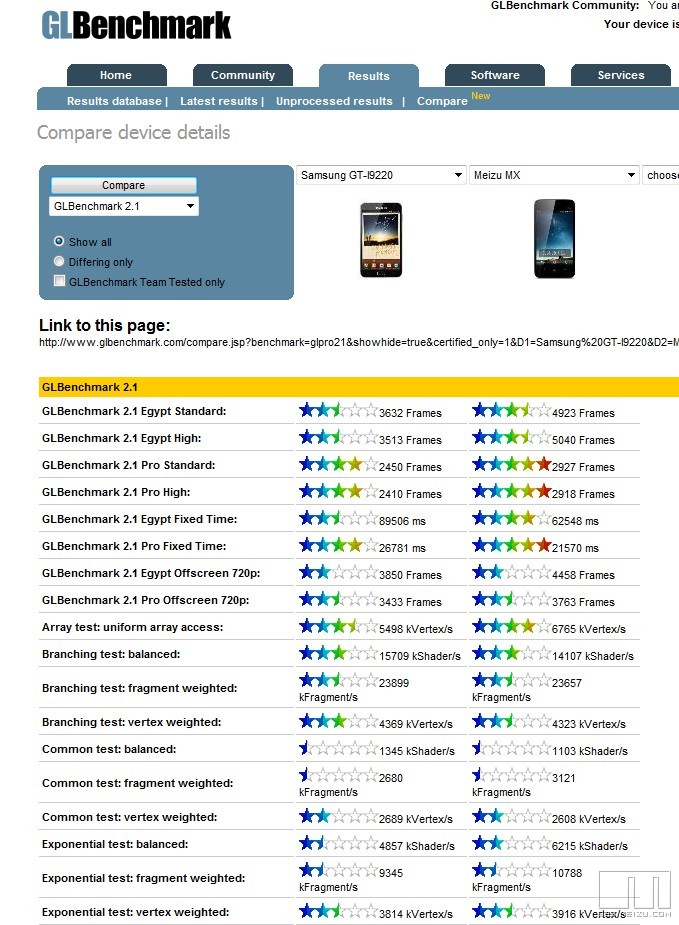Image resolution: width=679 pixels, height=925 pixels.
Task: Click the Samsung GT-I9220 phone image
Action: pos(380,240)
